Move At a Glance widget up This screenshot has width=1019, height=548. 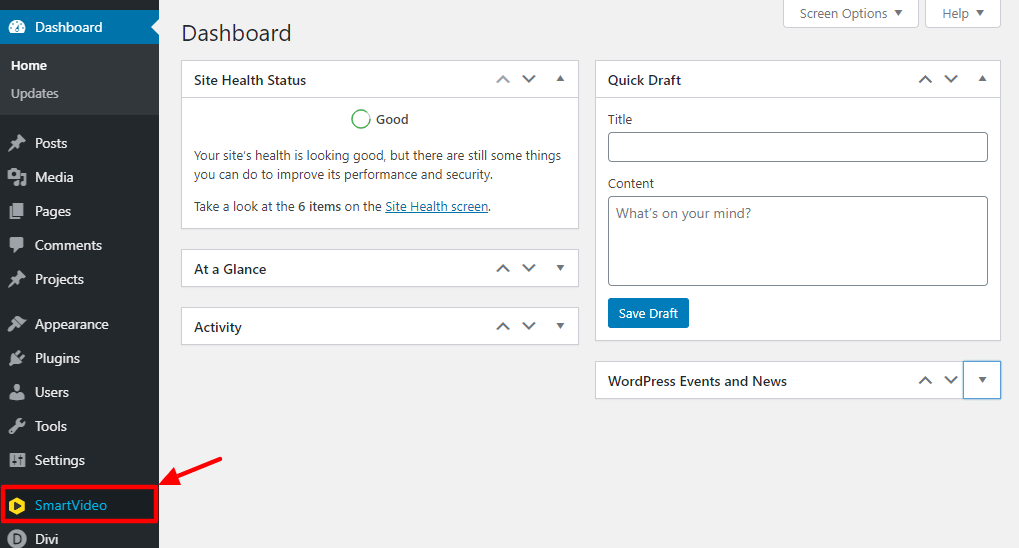point(503,268)
